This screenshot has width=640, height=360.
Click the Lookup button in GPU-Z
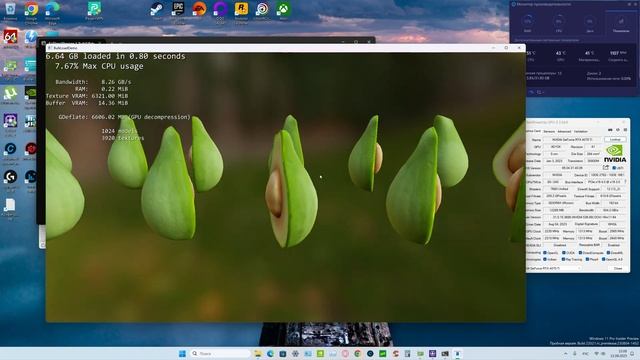point(615,140)
